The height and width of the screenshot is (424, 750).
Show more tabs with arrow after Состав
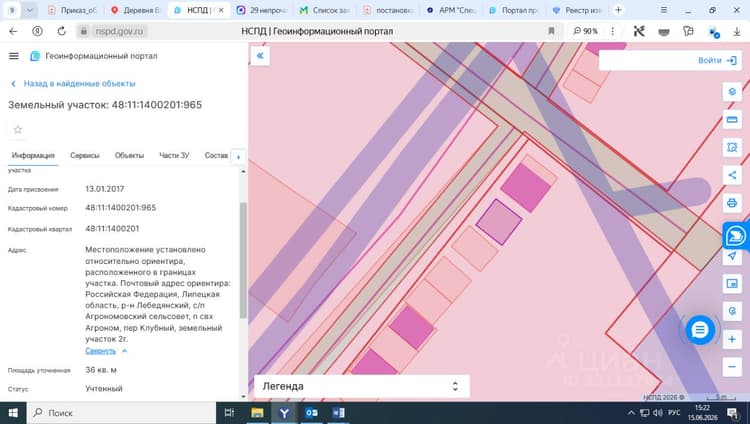[238, 156]
